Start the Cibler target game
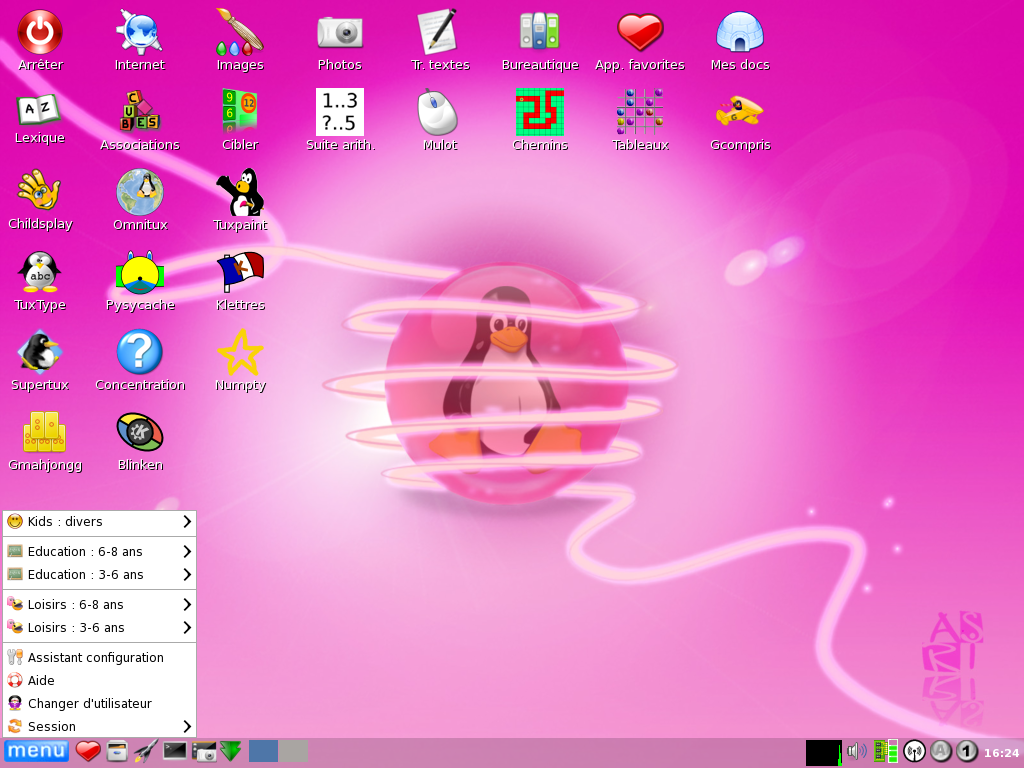This screenshot has width=1024, height=768. pyautogui.click(x=240, y=112)
